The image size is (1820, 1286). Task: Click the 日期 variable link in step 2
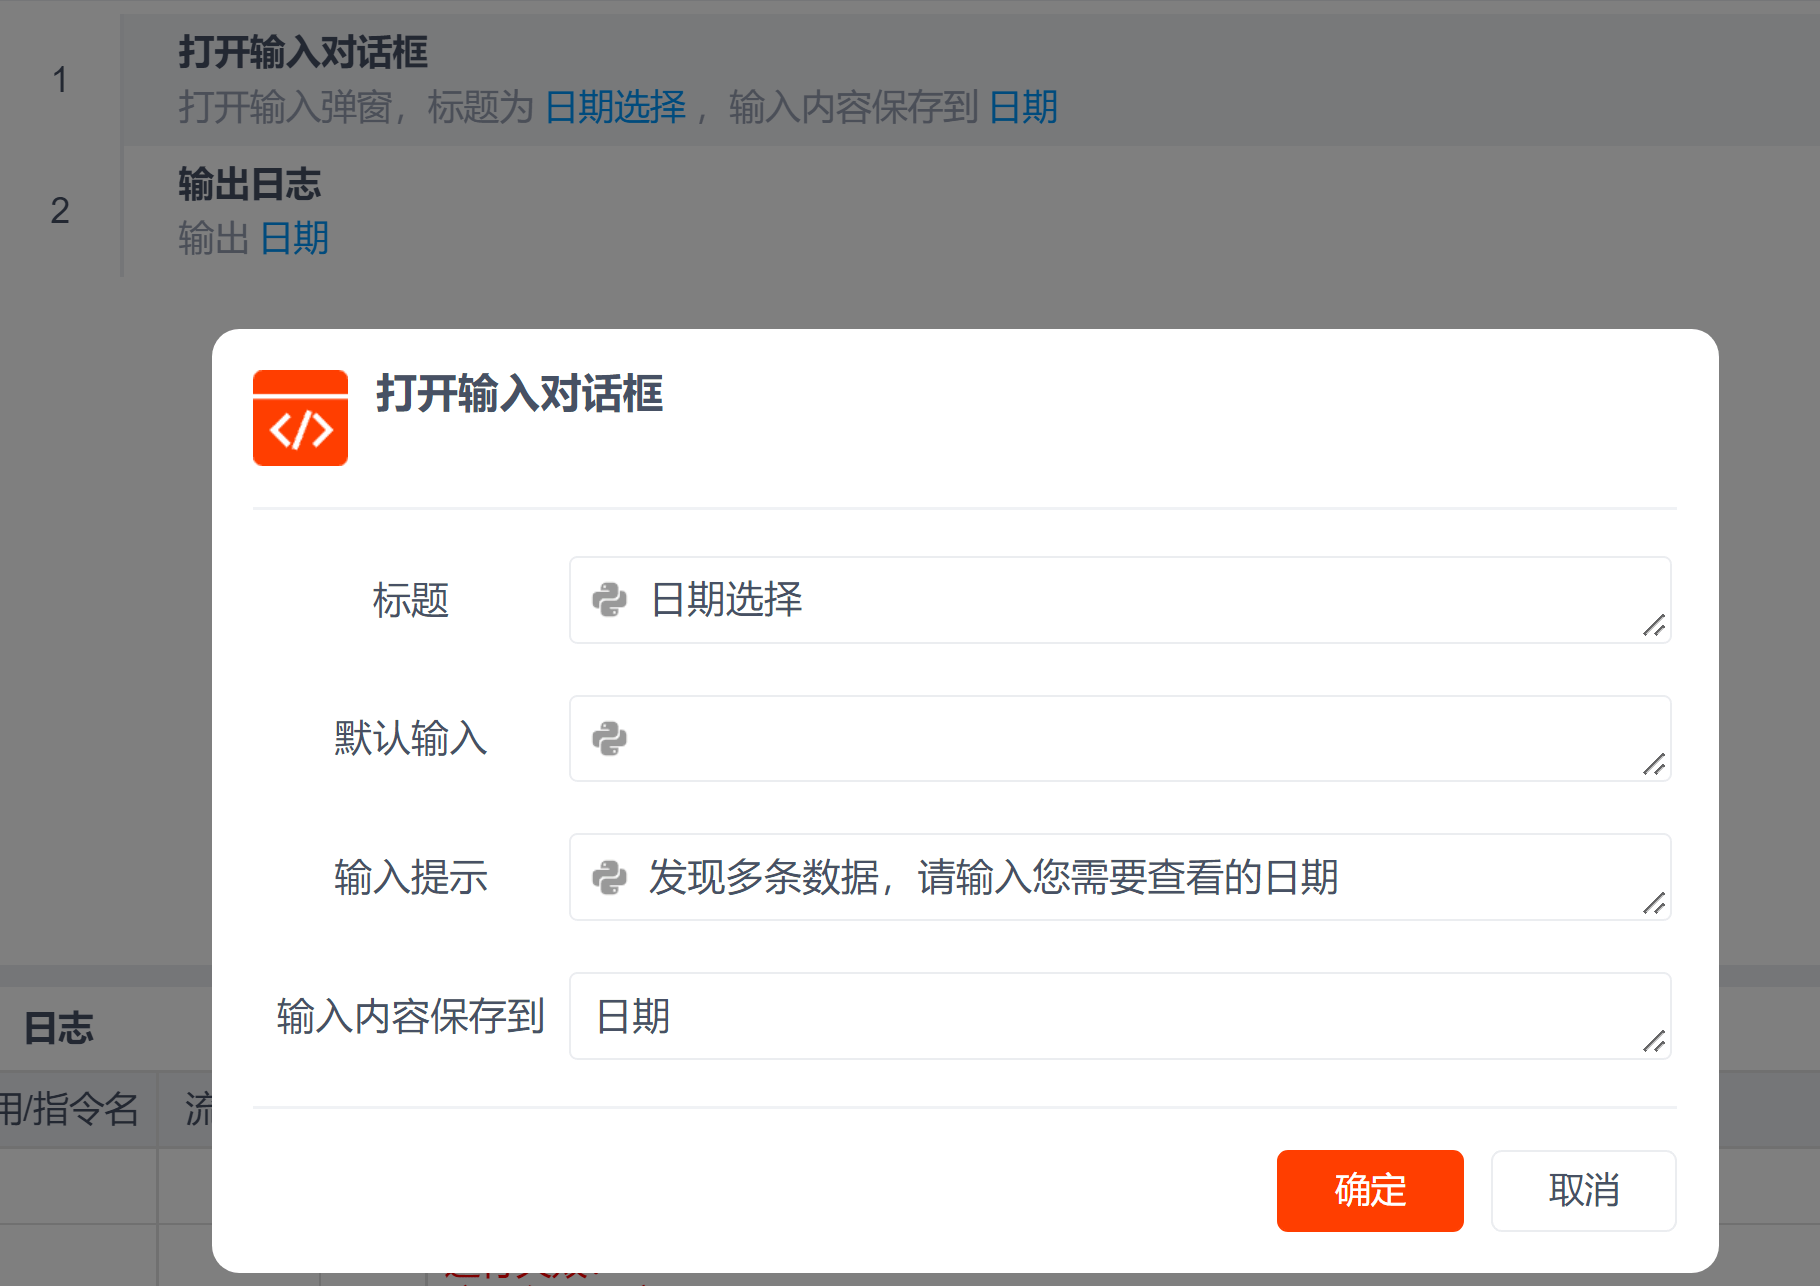pos(294,239)
